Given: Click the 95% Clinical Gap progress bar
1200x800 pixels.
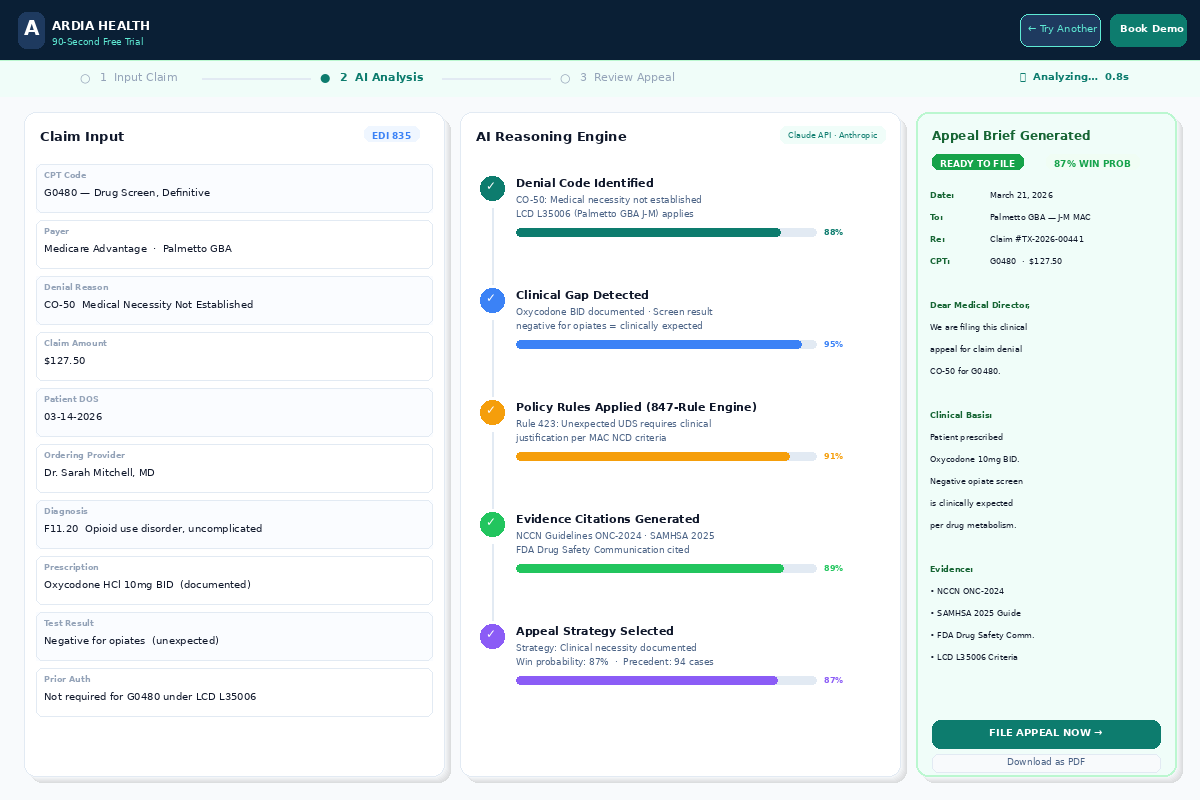Looking at the screenshot, I should click(660, 344).
